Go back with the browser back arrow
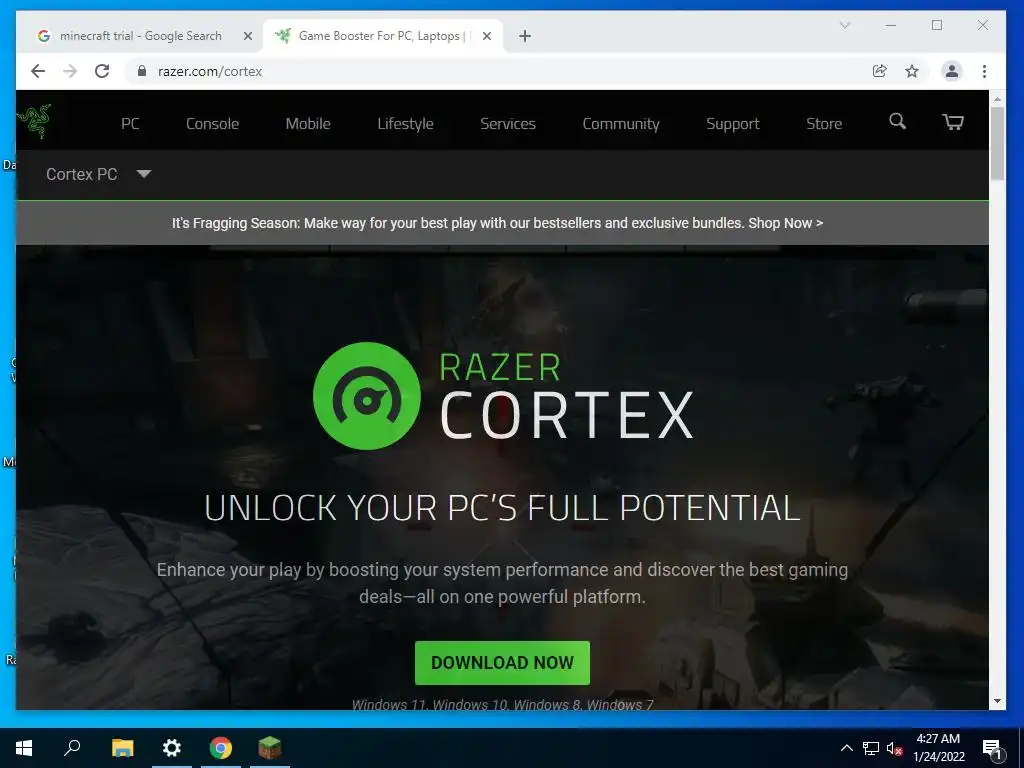The width and height of the screenshot is (1024, 768). pyautogui.click(x=38, y=71)
